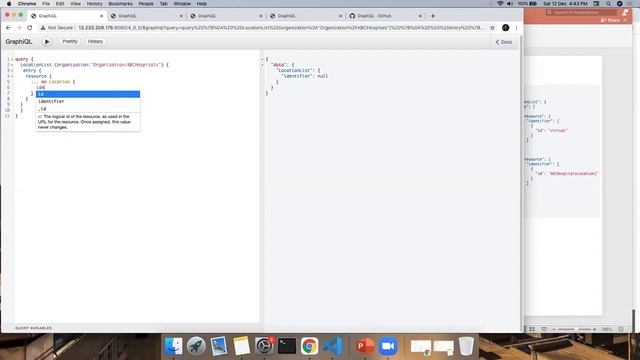Open the Edit menu
This screenshot has height=360, width=640.
(60, 4)
